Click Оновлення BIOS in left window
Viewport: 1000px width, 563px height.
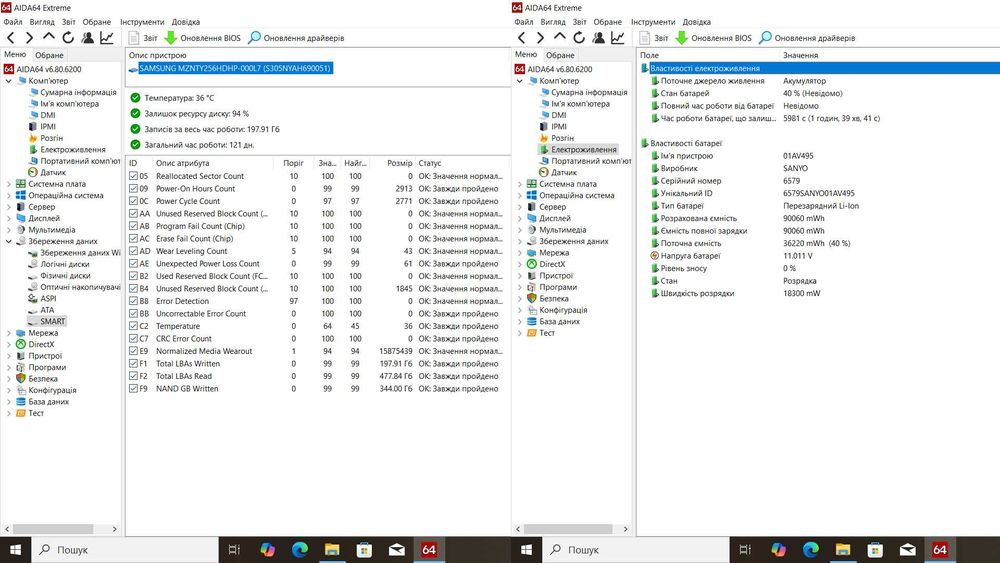click(203, 38)
